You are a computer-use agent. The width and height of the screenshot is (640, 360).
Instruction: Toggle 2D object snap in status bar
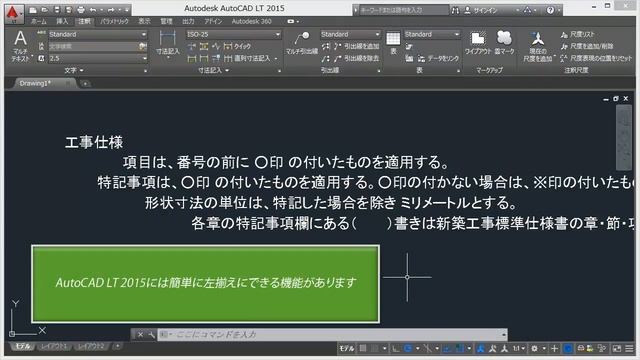[459, 348]
